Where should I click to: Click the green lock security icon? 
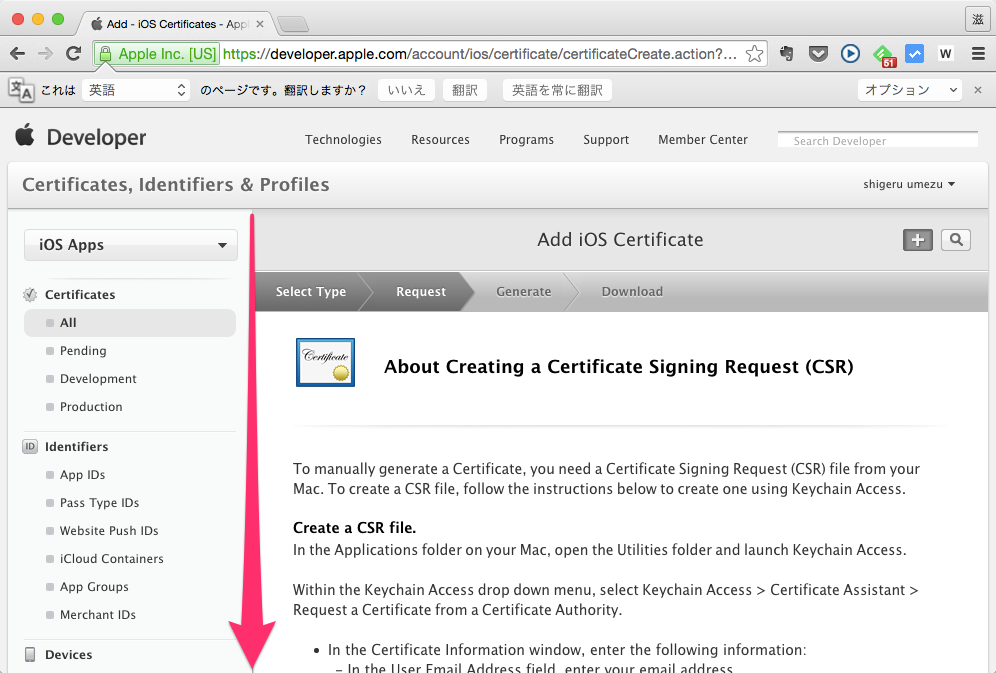coord(105,54)
